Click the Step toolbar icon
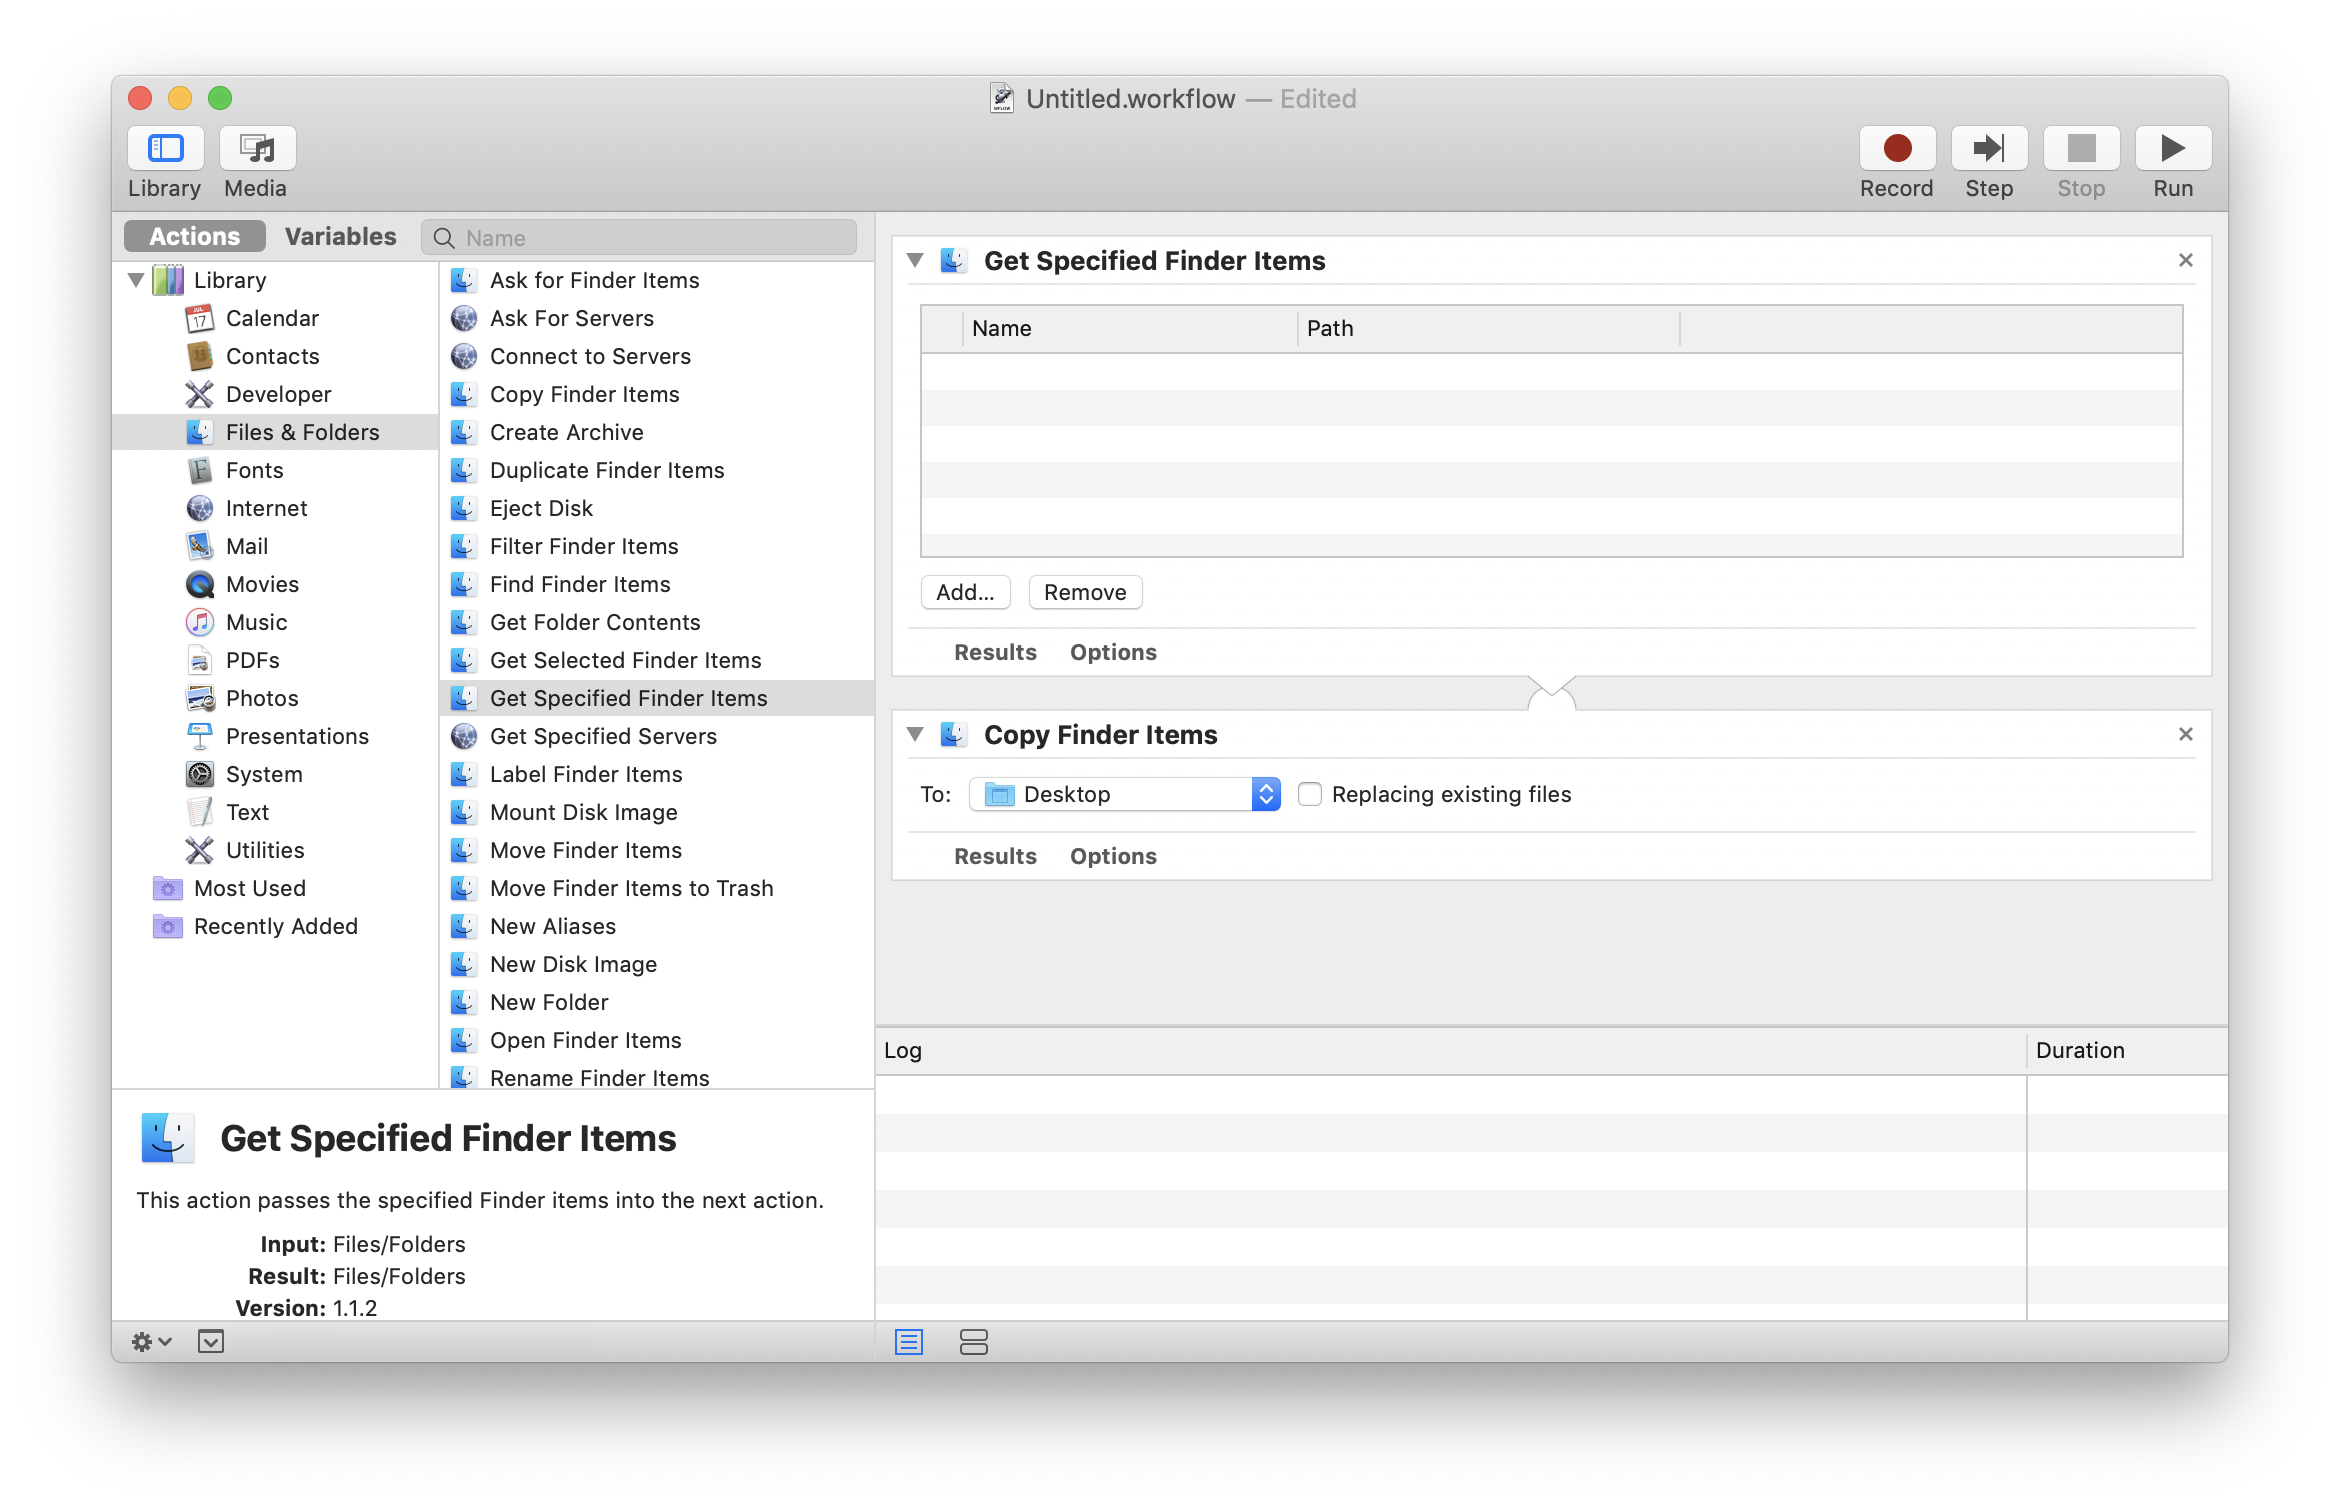 point(1989,149)
